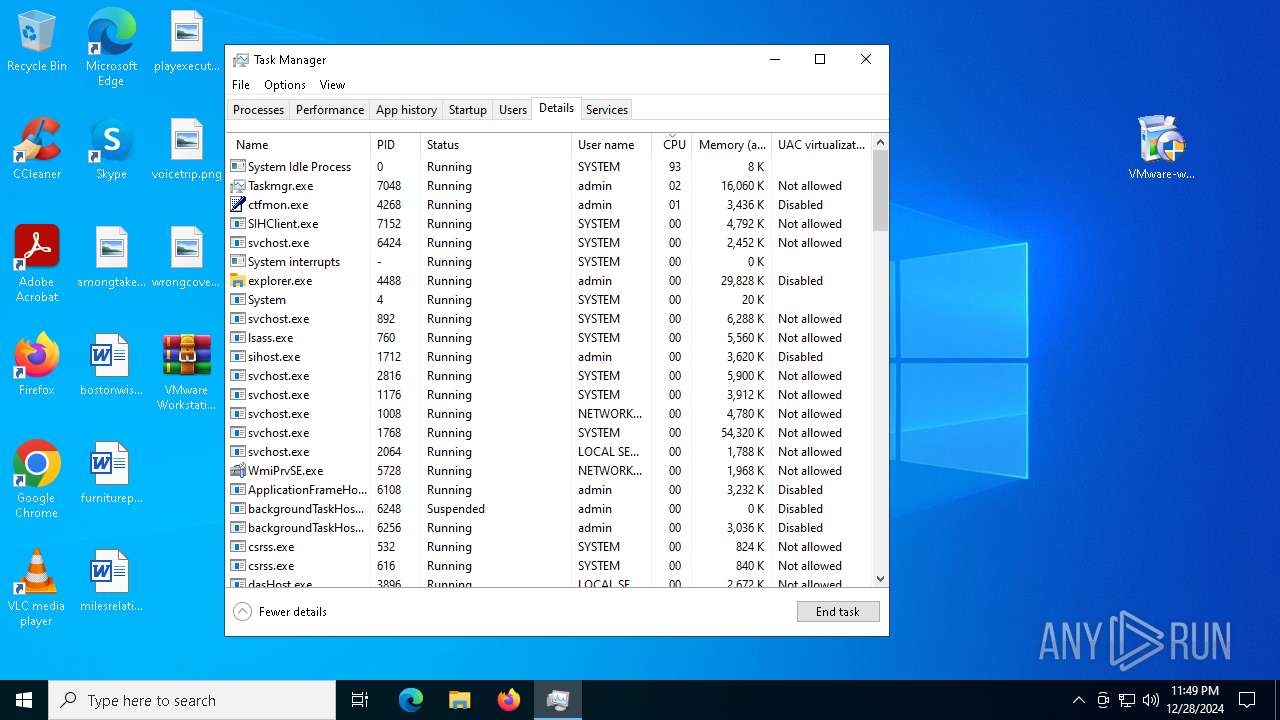This screenshot has width=1280, height=720.
Task: Sort by the UAC virtualization column header
Action: pyautogui.click(x=822, y=145)
